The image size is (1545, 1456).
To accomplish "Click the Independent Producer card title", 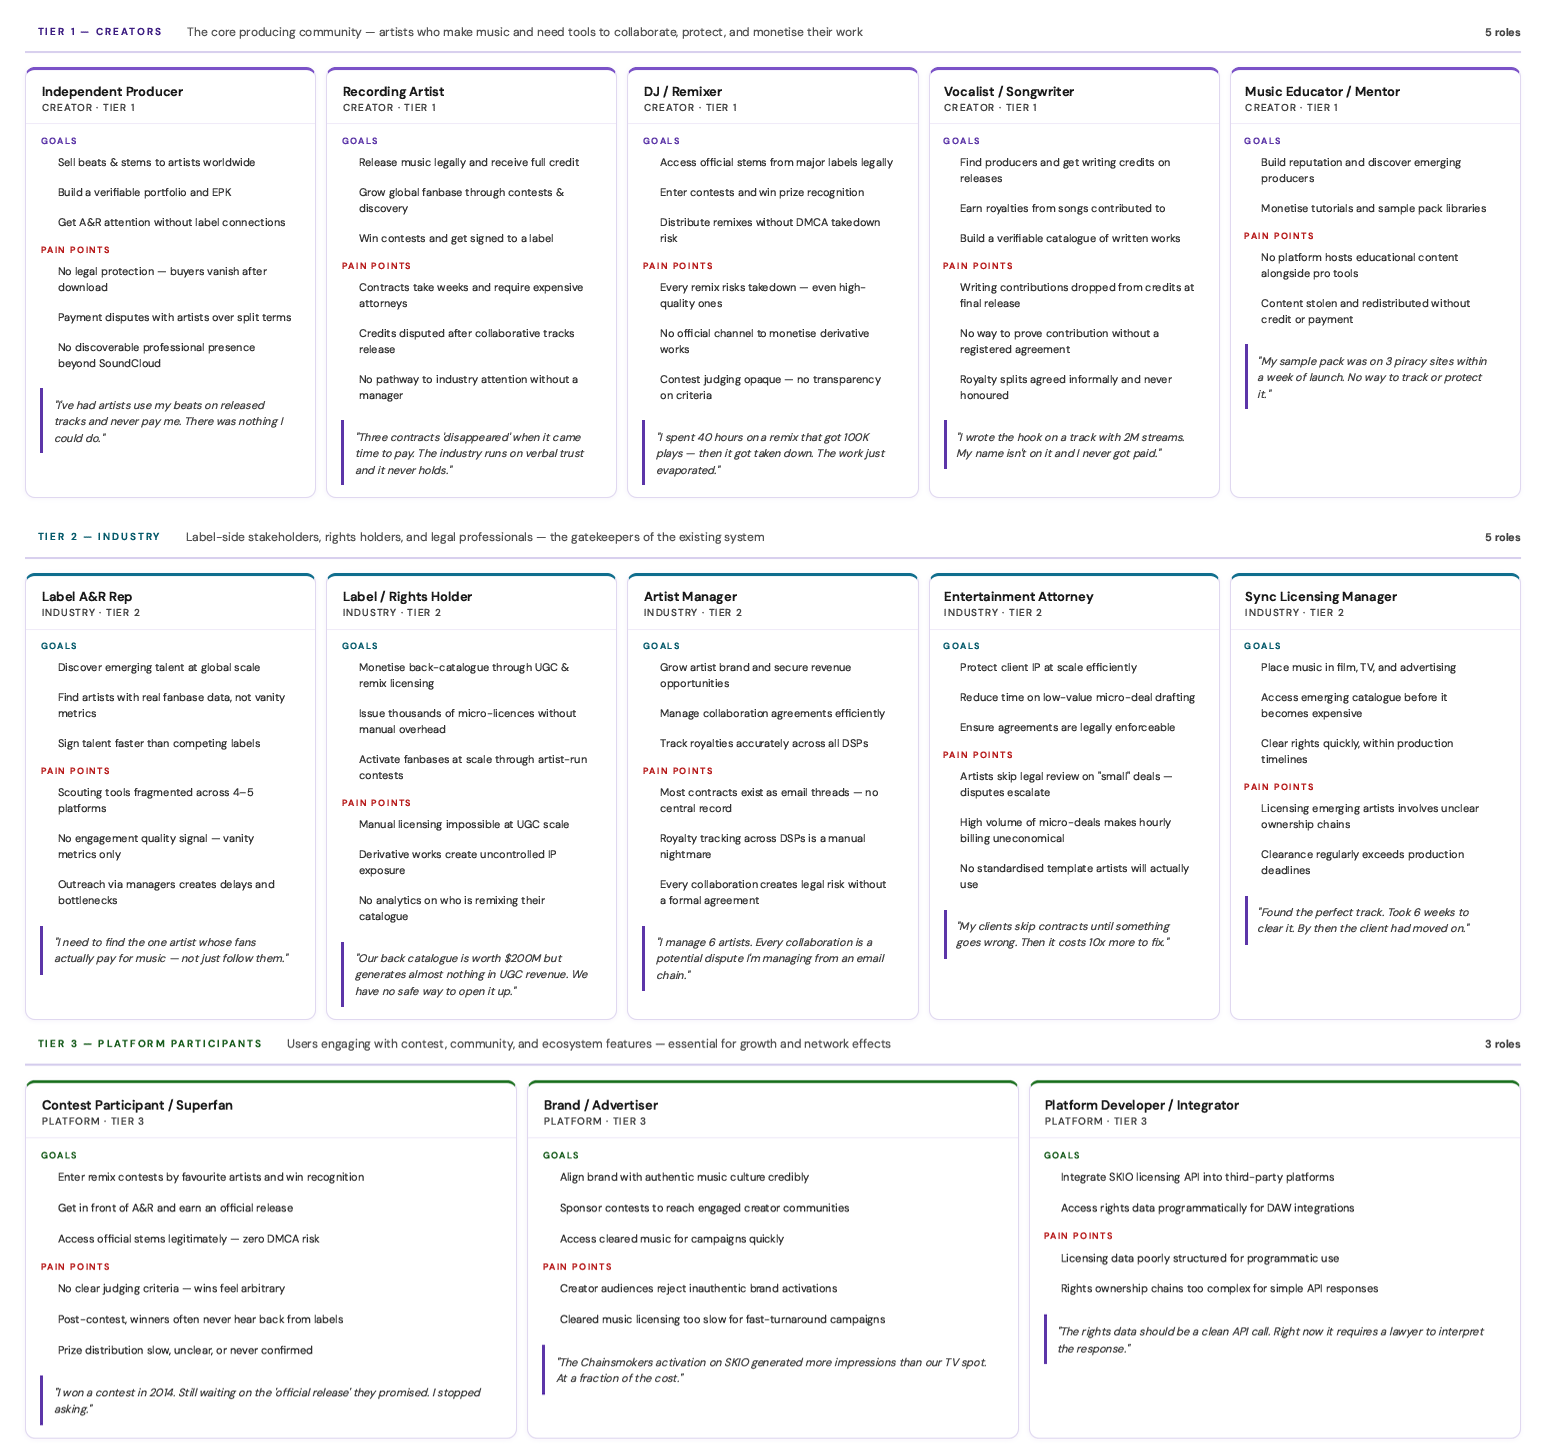I will pyautogui.click(x=112, y=91).
